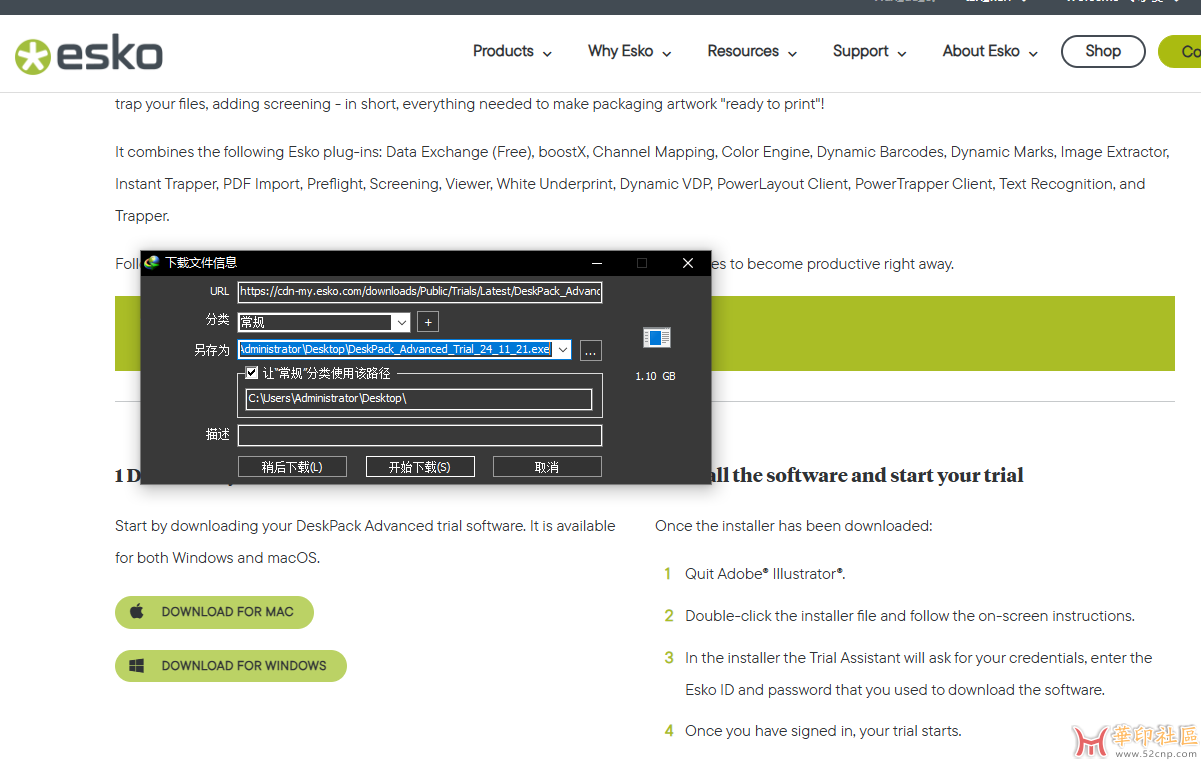The width and height of the screenshot is (1201, 761).
Task: Click the Resources chevron arrow
Action: [x=792, y=53]
